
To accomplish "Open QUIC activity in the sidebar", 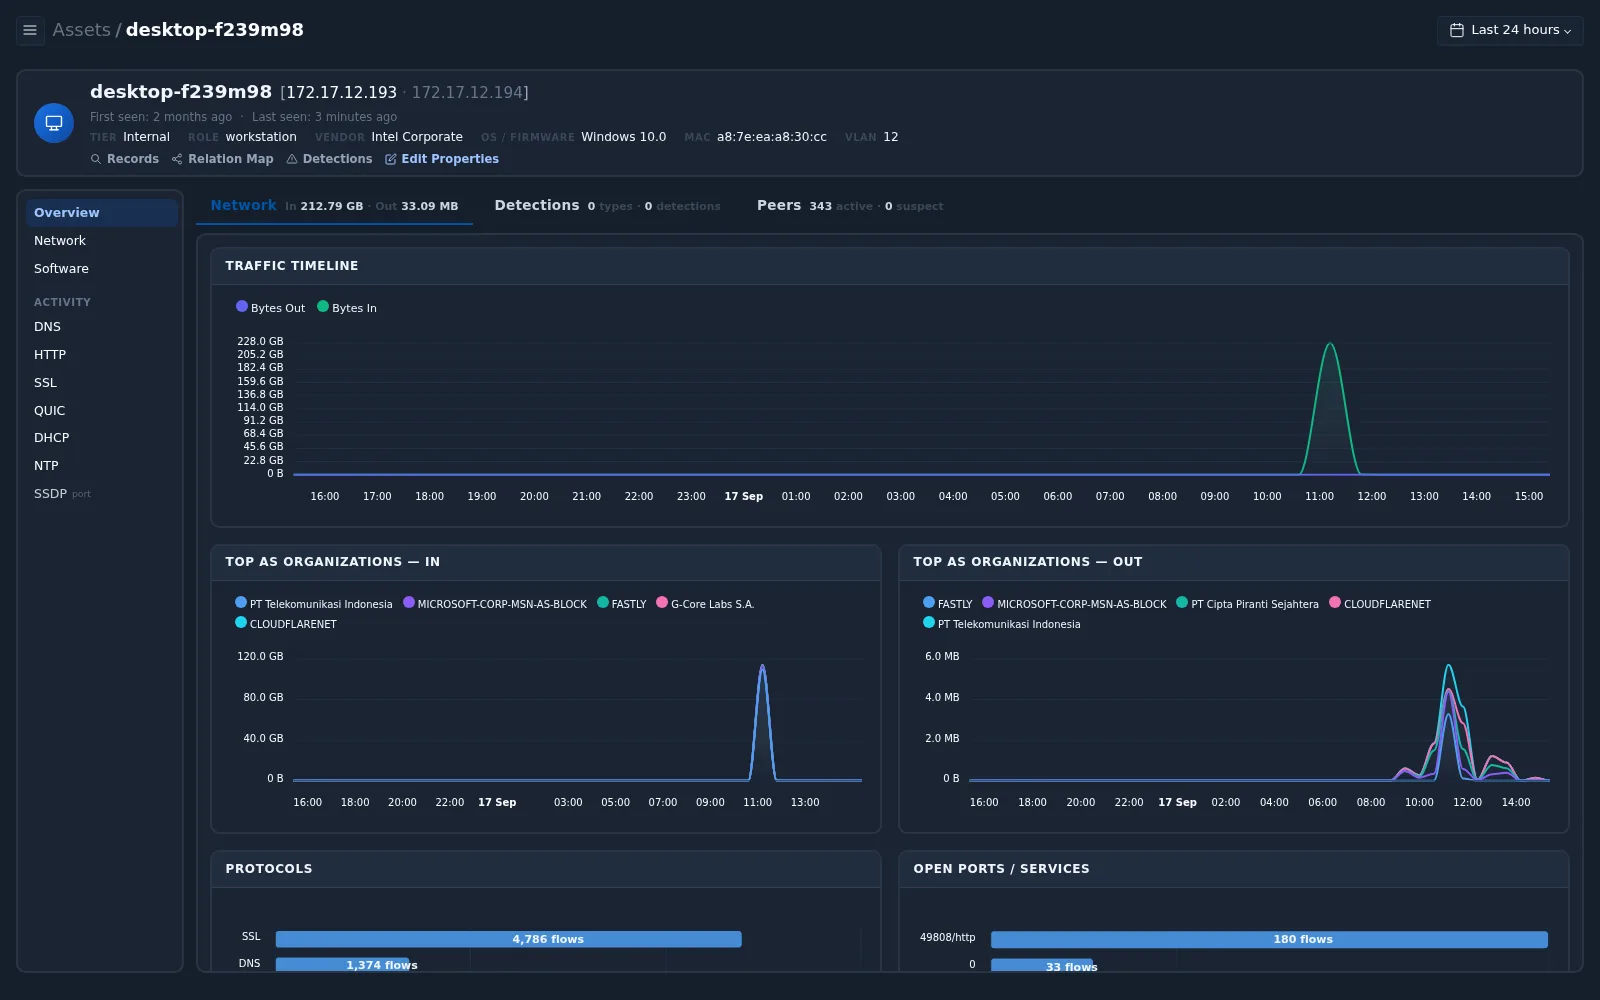I will coord(101,411).
